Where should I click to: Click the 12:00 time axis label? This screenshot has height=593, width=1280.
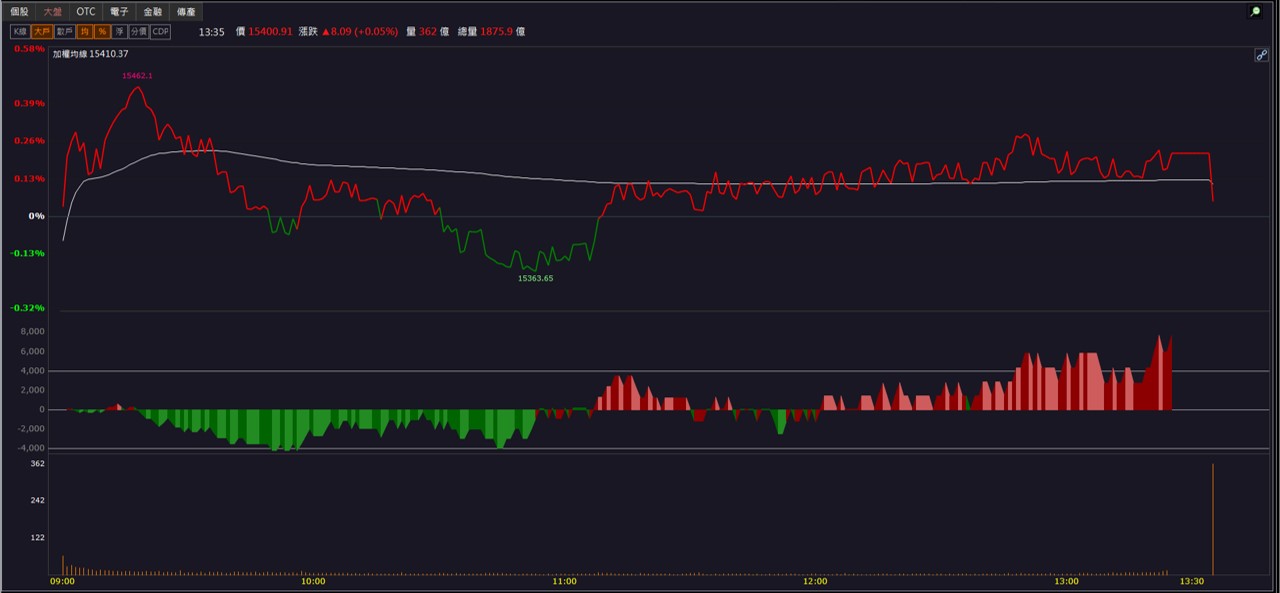coord(815,581)
